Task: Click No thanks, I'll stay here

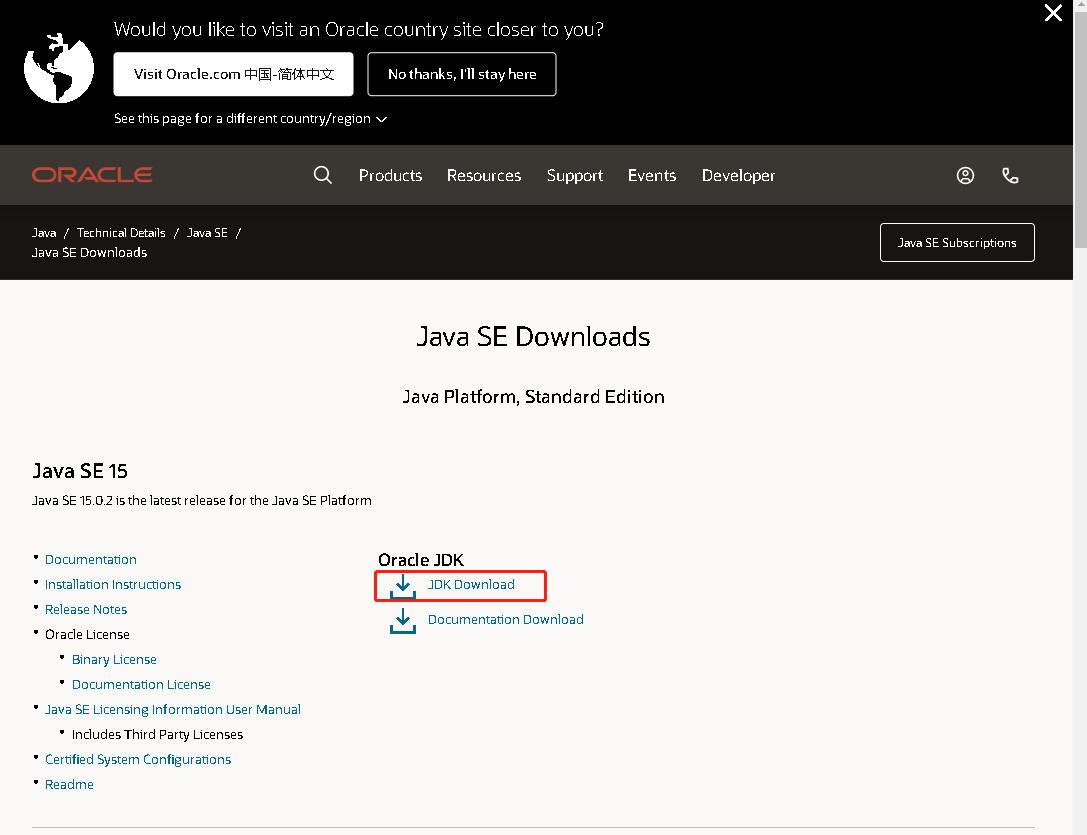Action: coord(461,74)
